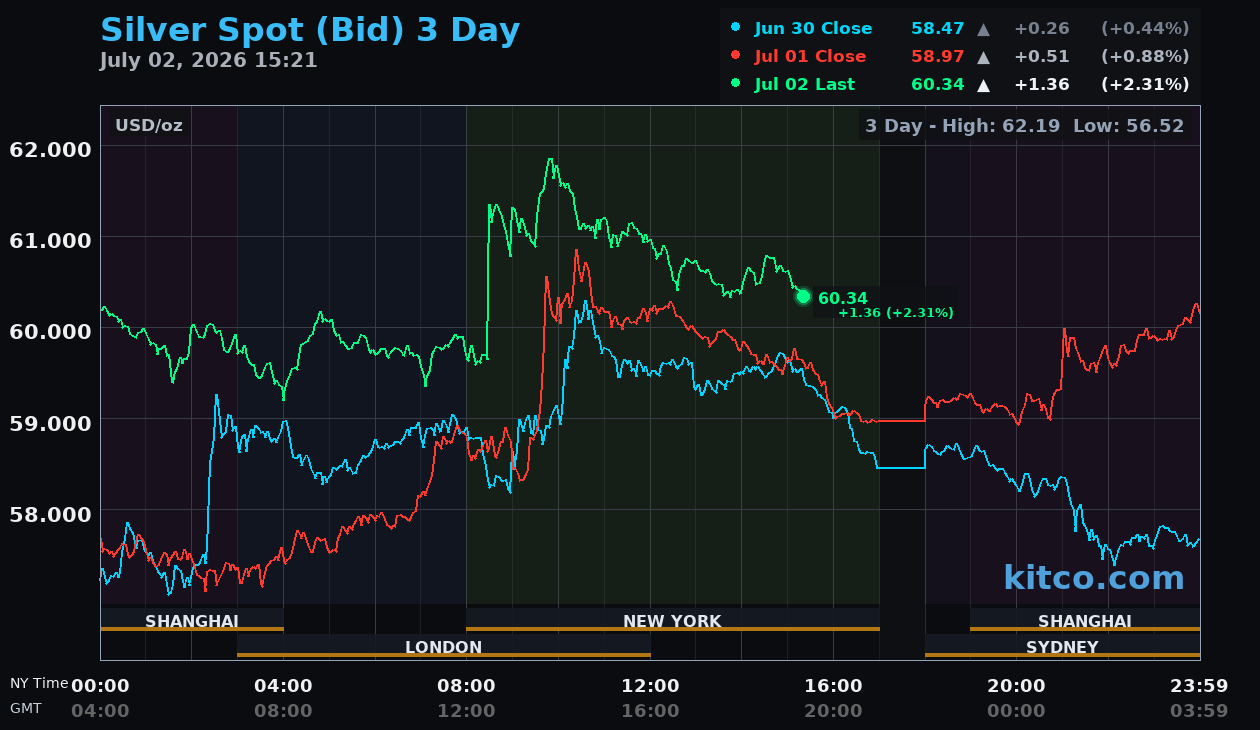Click the 59.000 y-axis label
1260x730 pixels.
pyautogui.click(x=50, y=423)
